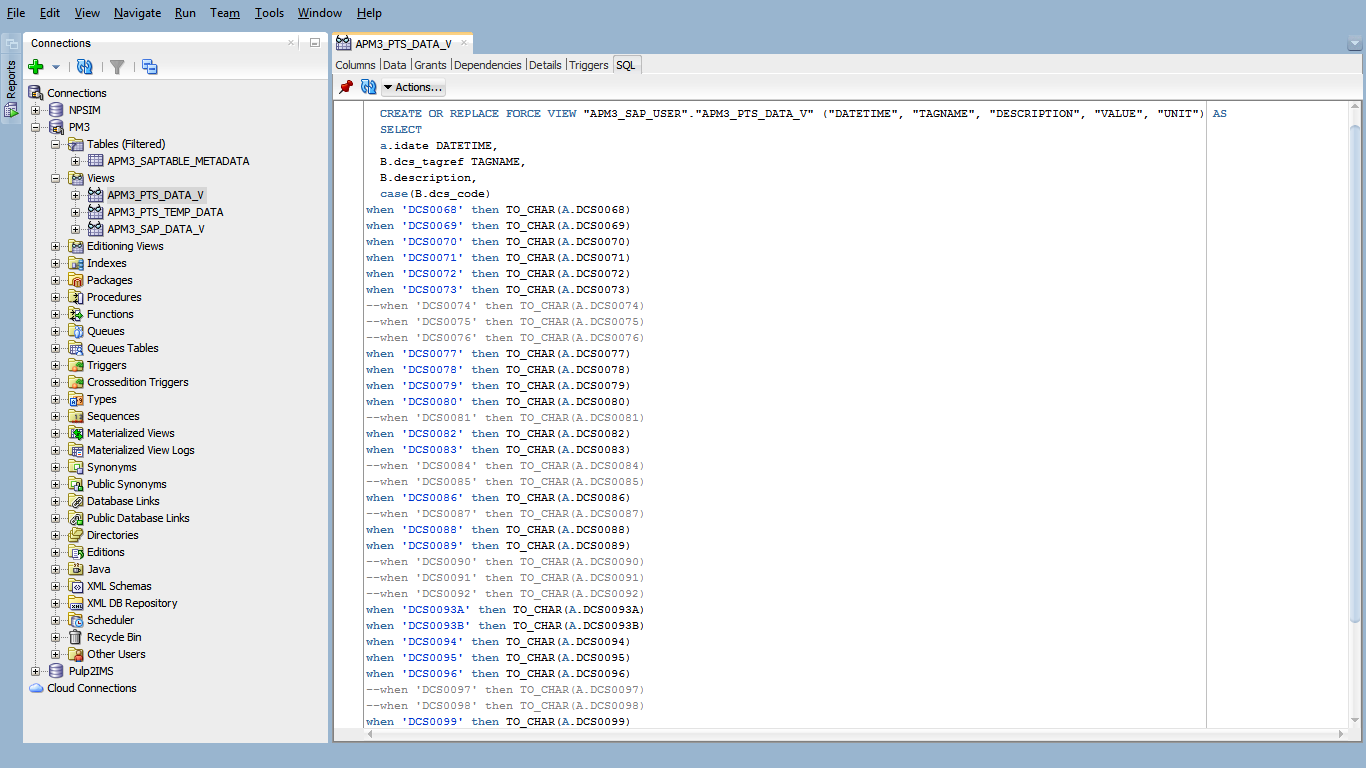Click the 'DCS0093A' case line in SQL
The width and height of the screenshot is (1366, 768).
pos(505,610)
